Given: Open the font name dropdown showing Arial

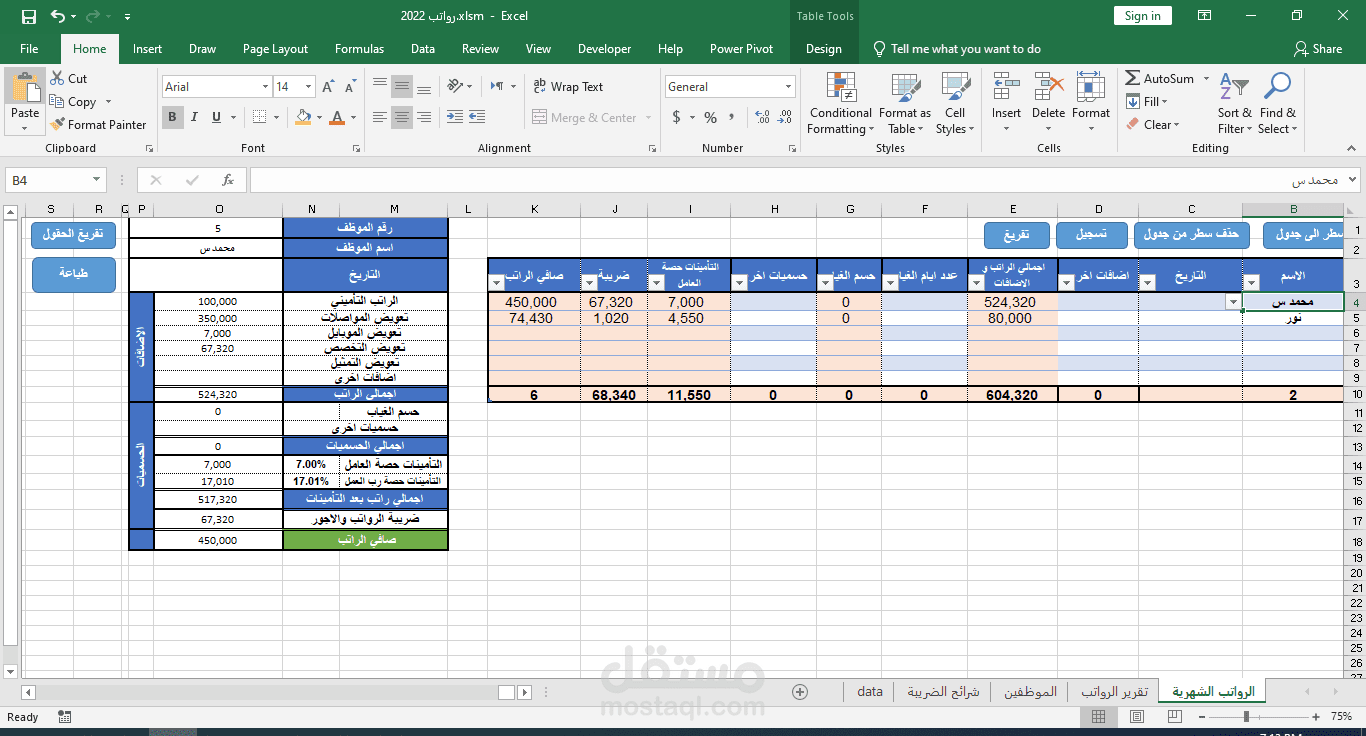Looking at the screenshot, I should point(266,87).
